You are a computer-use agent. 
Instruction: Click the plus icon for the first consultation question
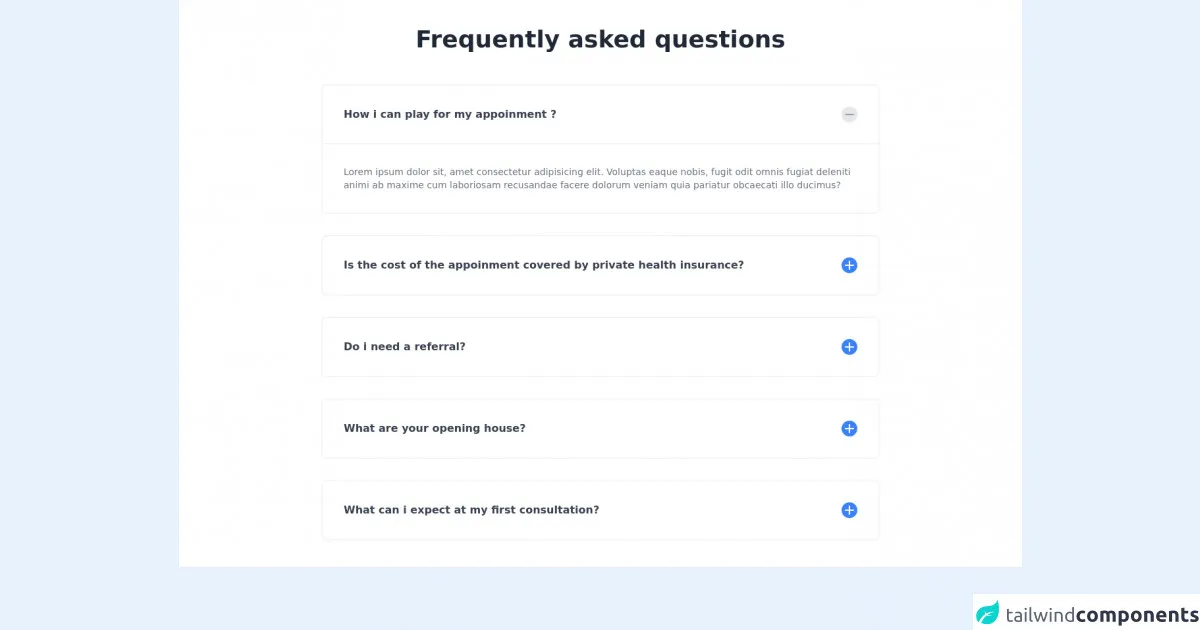click(x=849, y=510)
